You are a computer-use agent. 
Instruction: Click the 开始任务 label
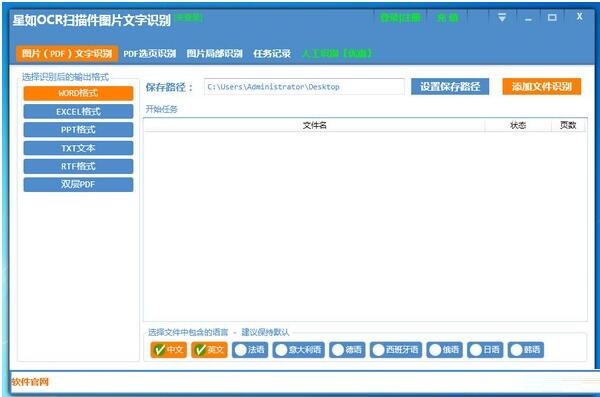[161, 109]
